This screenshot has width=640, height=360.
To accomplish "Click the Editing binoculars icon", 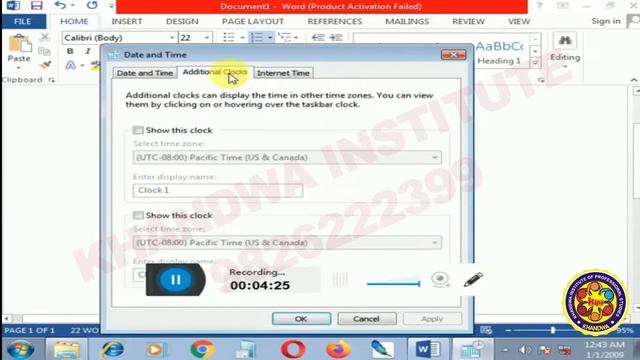I will coord(565,40).
